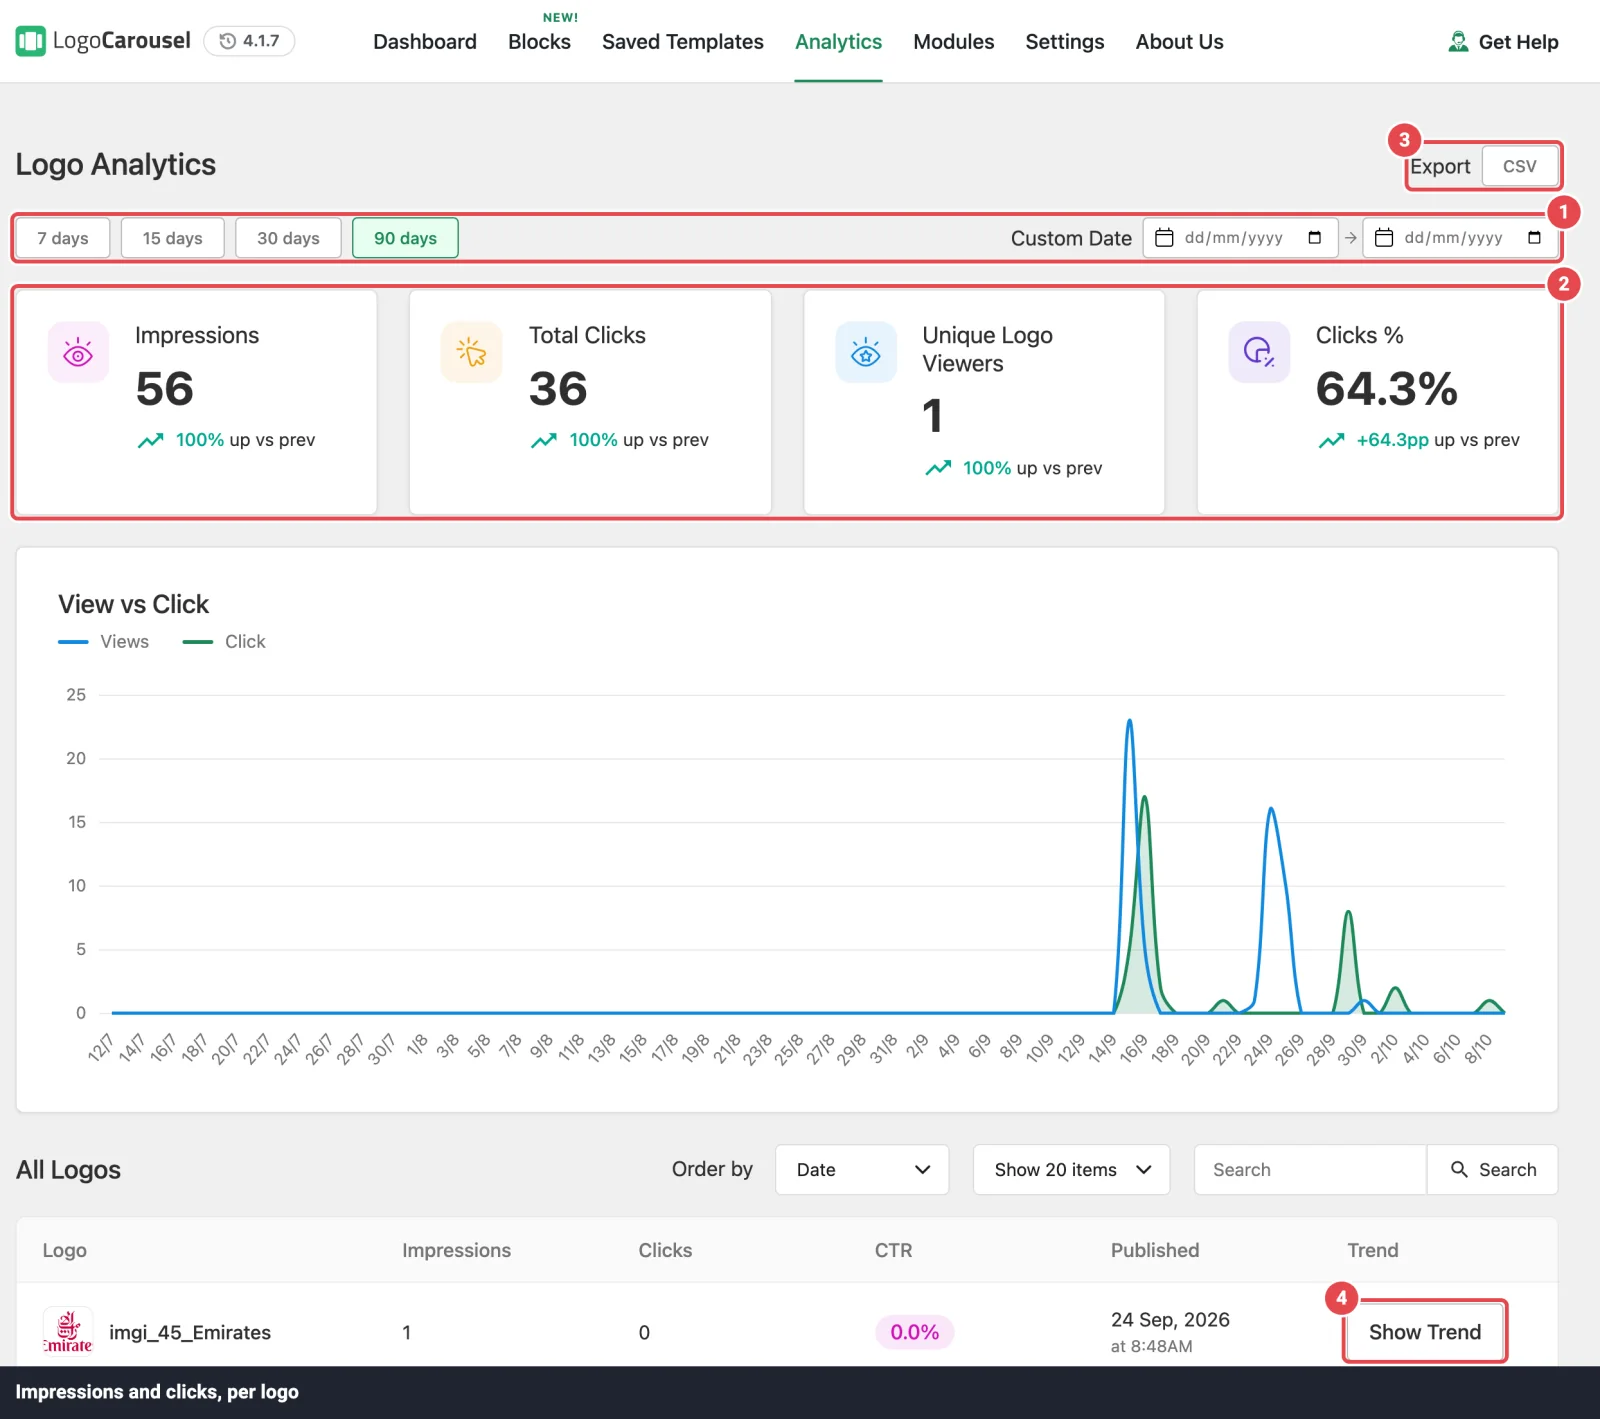Click the Emirates logo thumbnail
This screenshot has height=1419, width=1600.
68,1332
